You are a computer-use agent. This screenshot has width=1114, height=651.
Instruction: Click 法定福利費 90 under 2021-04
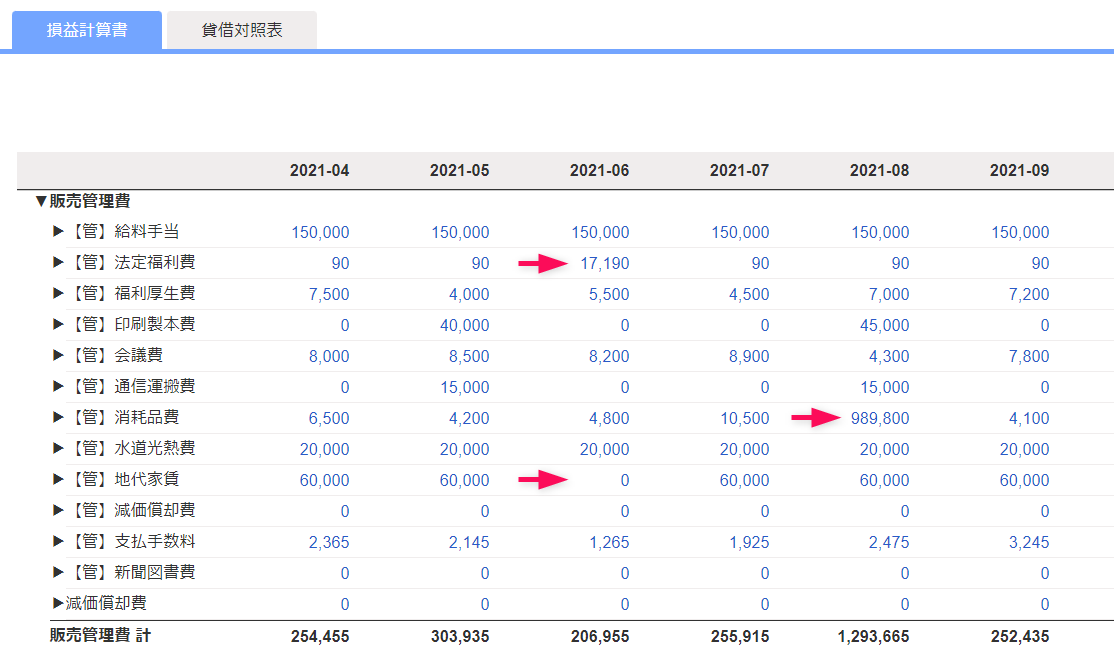pyautogui.click(x=340, y=264)
